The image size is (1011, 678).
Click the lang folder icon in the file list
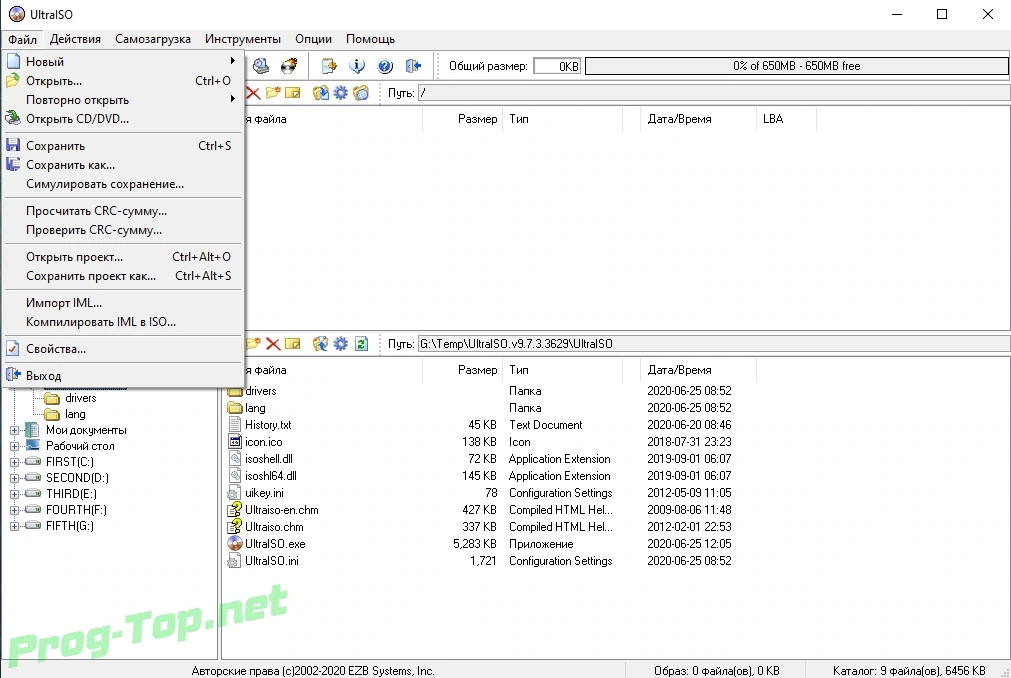pos(235,408)
